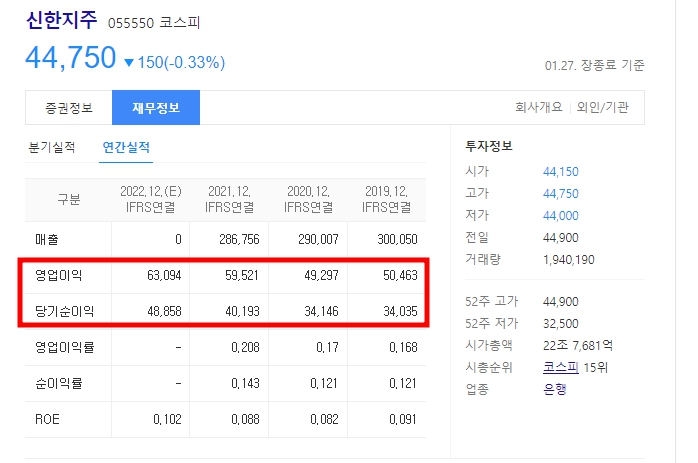Click the current price 44,750
Screen dimensions: 698x463
pos(71,58)
